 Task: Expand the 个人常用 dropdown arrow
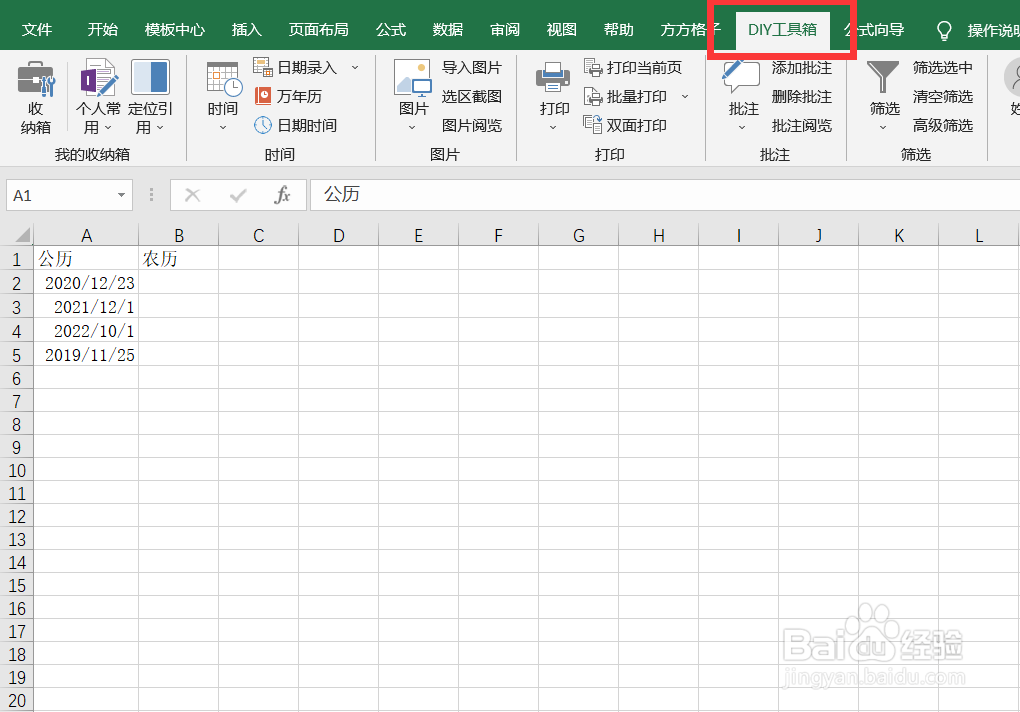tap(108, 127)
